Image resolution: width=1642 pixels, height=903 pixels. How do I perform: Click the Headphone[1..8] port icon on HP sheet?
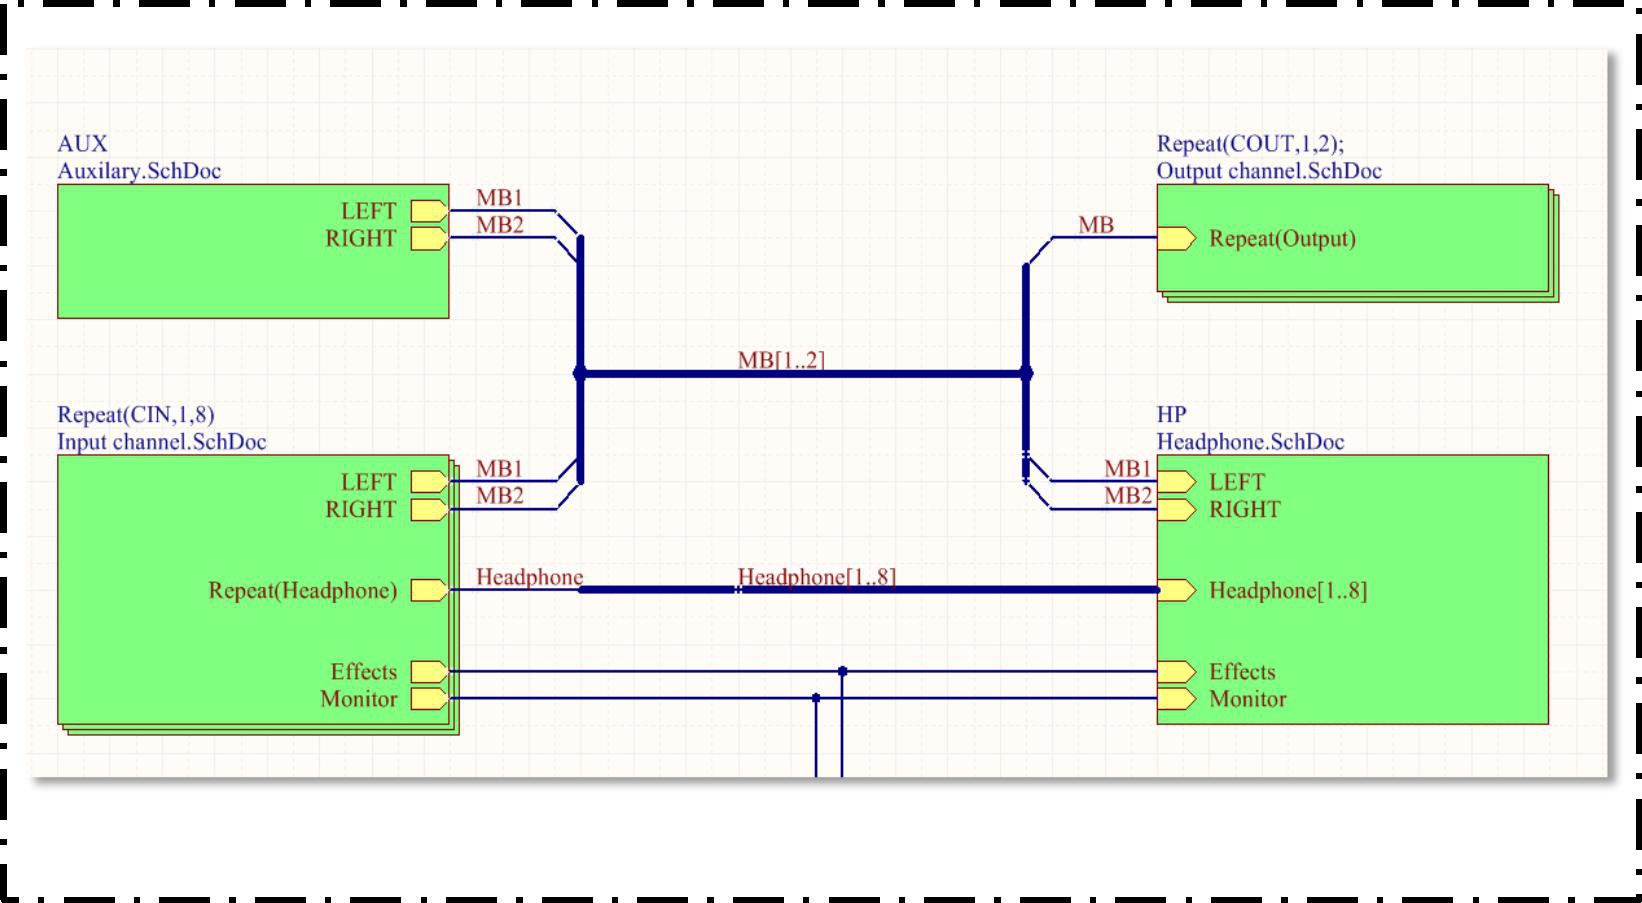1177,591
